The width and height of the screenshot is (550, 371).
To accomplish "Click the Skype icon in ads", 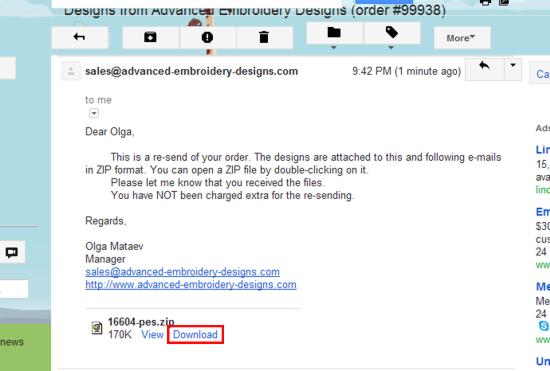I will point(544,326).
